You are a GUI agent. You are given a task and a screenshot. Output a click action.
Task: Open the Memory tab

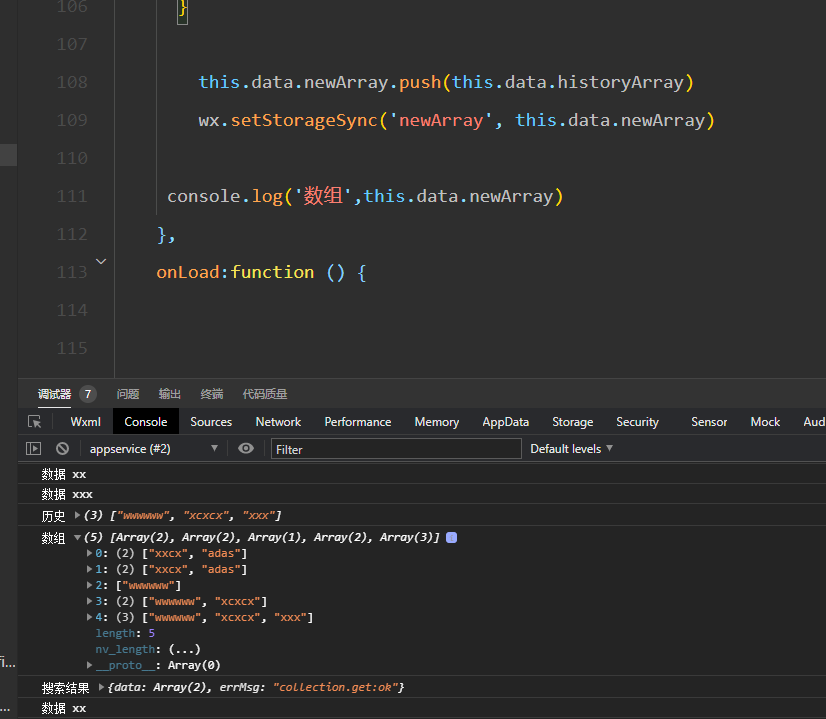point(437,422)
